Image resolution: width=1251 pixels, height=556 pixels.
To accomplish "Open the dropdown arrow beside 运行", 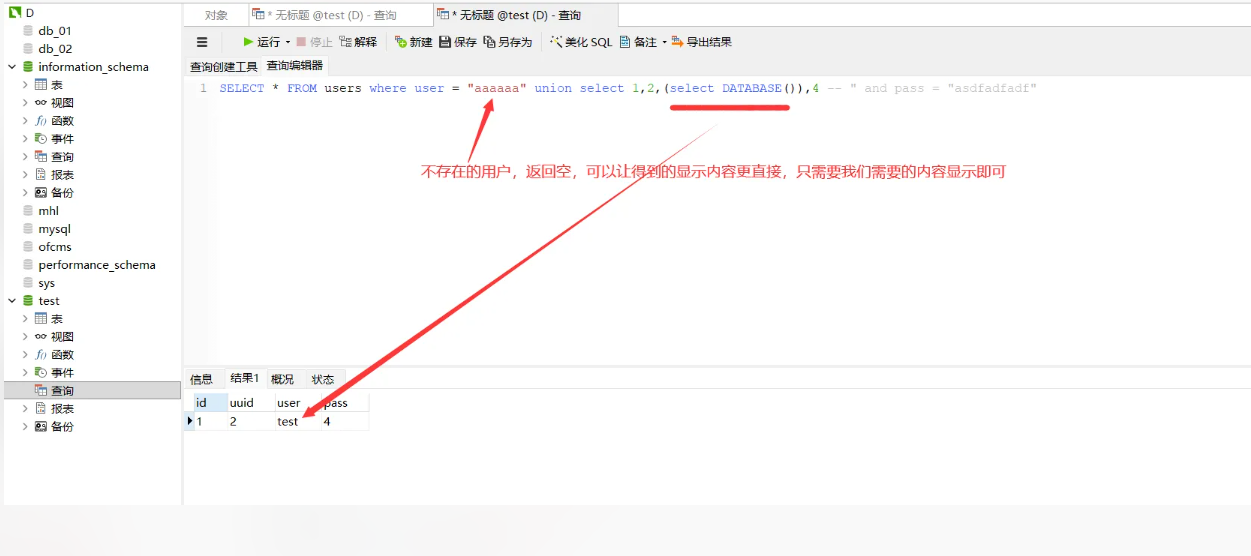I will point(288,42).
